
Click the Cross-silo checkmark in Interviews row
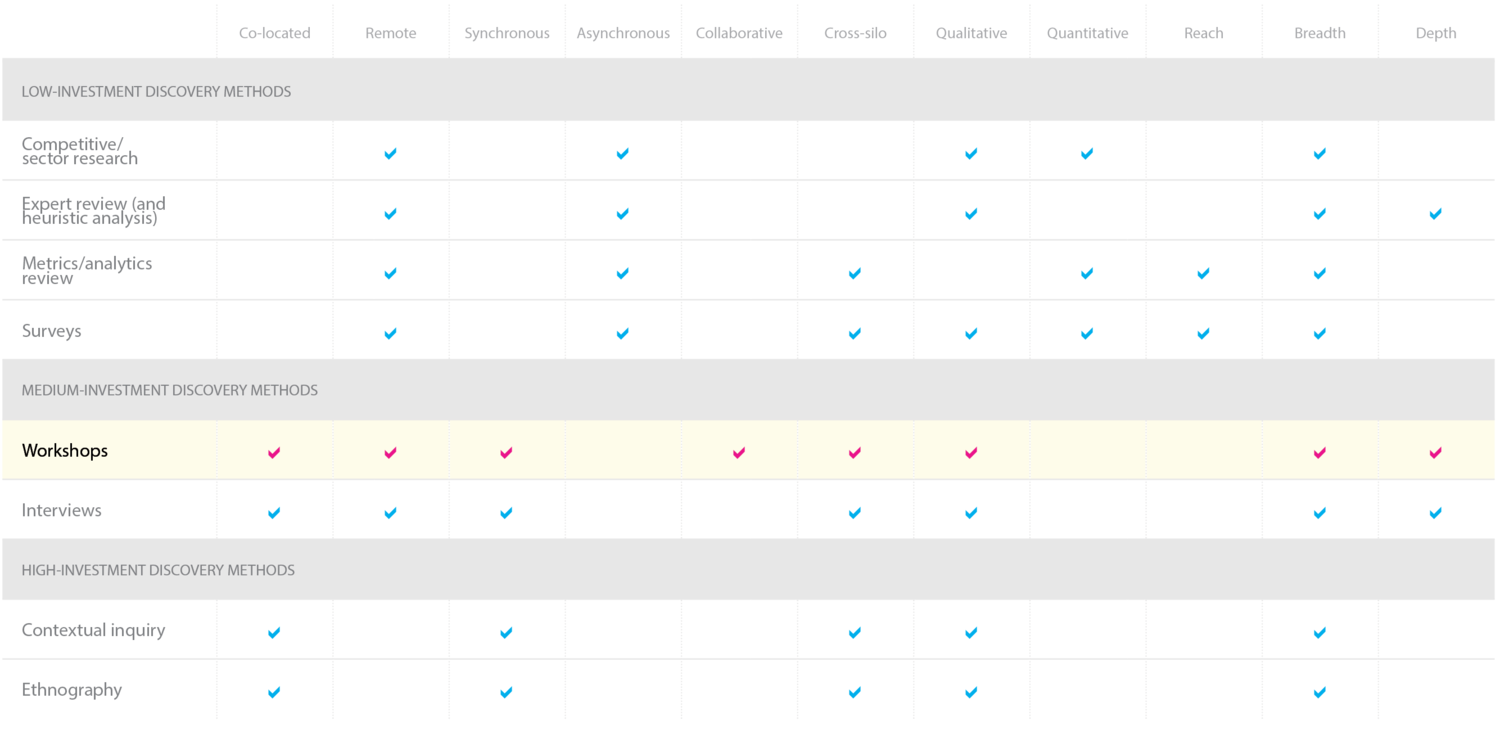[854, 512]
